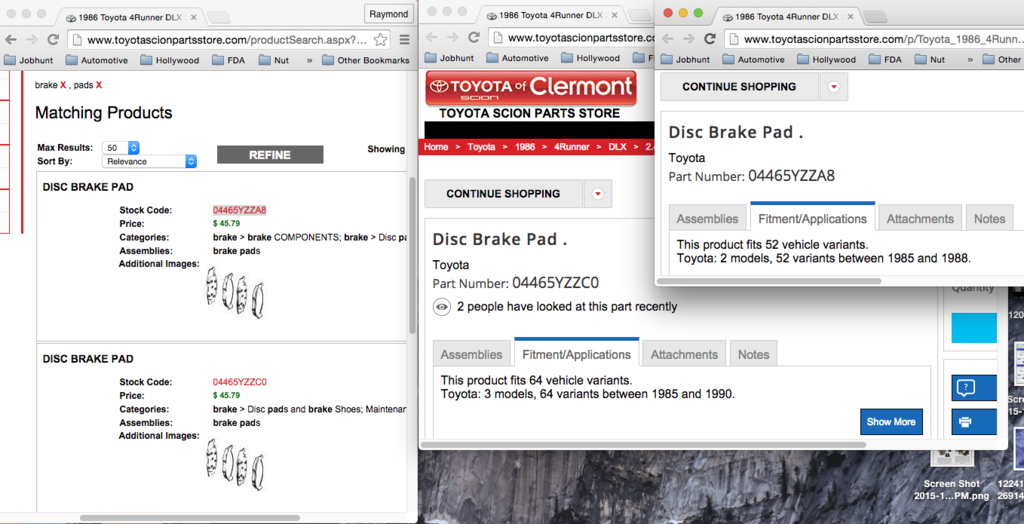This screenshot has height=524, width=1024.
Task: Open Notes tab in right window
Action: pyautogui.click(x=989, y=218)
